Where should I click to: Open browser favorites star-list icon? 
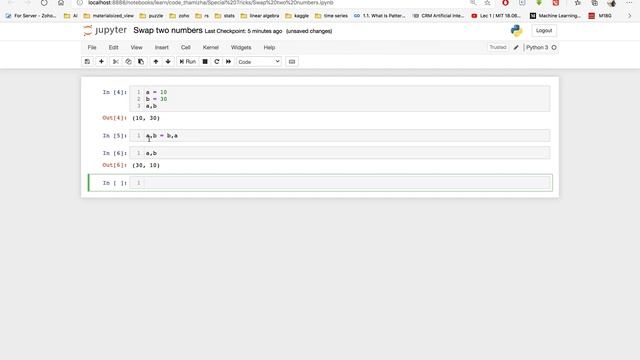tap(578, 2)
